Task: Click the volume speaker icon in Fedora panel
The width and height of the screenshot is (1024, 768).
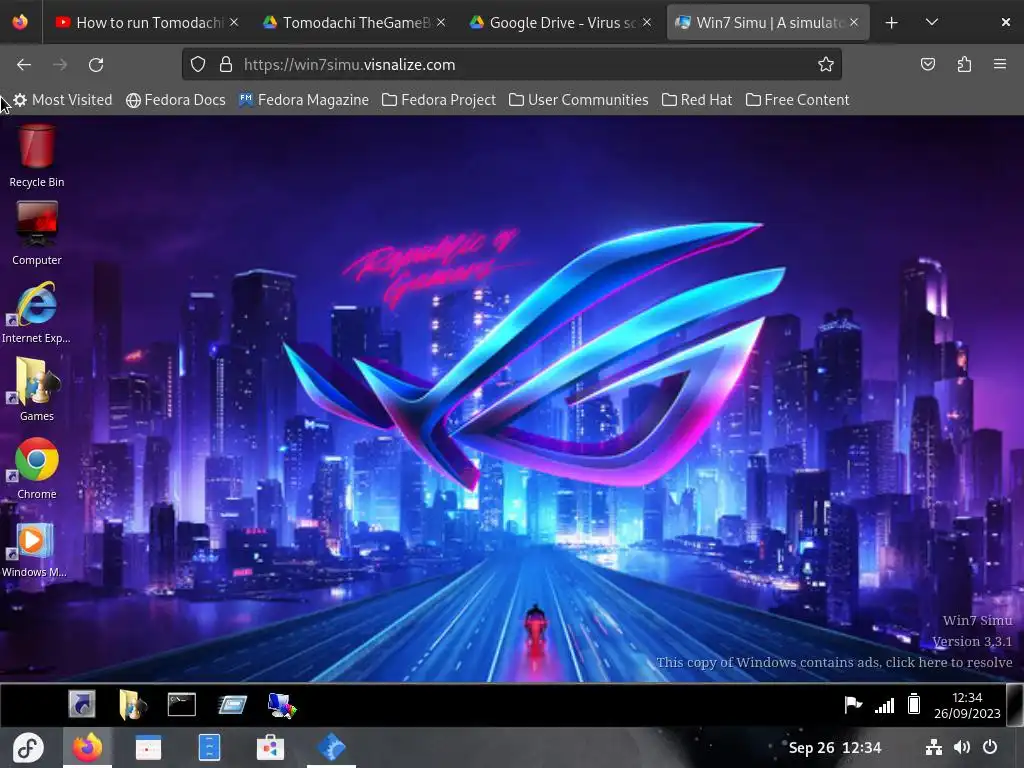Action: tap(961, 747)
